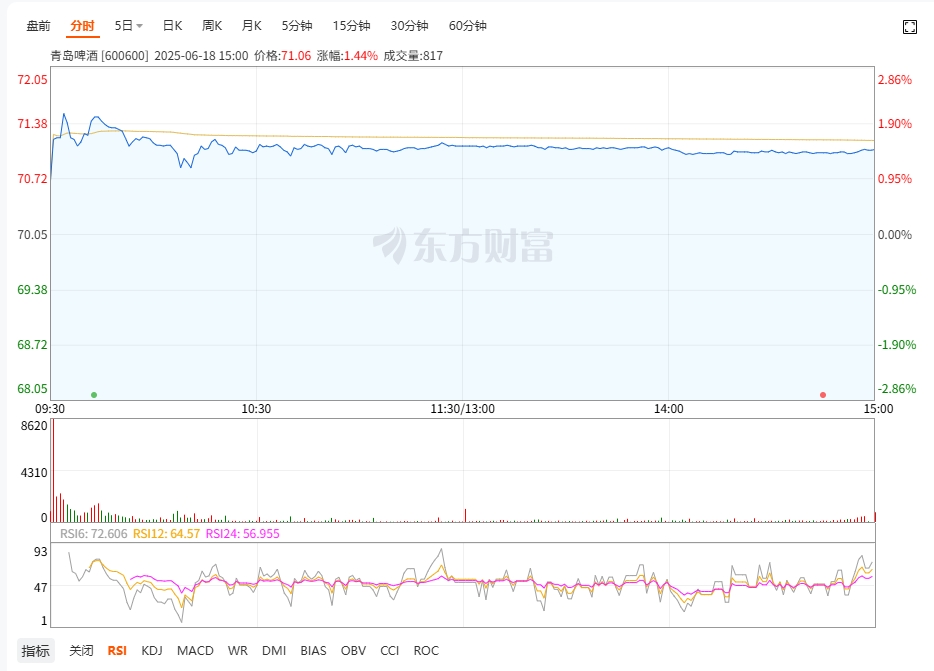Click the 成交量:817 volume text

(413, 55)
